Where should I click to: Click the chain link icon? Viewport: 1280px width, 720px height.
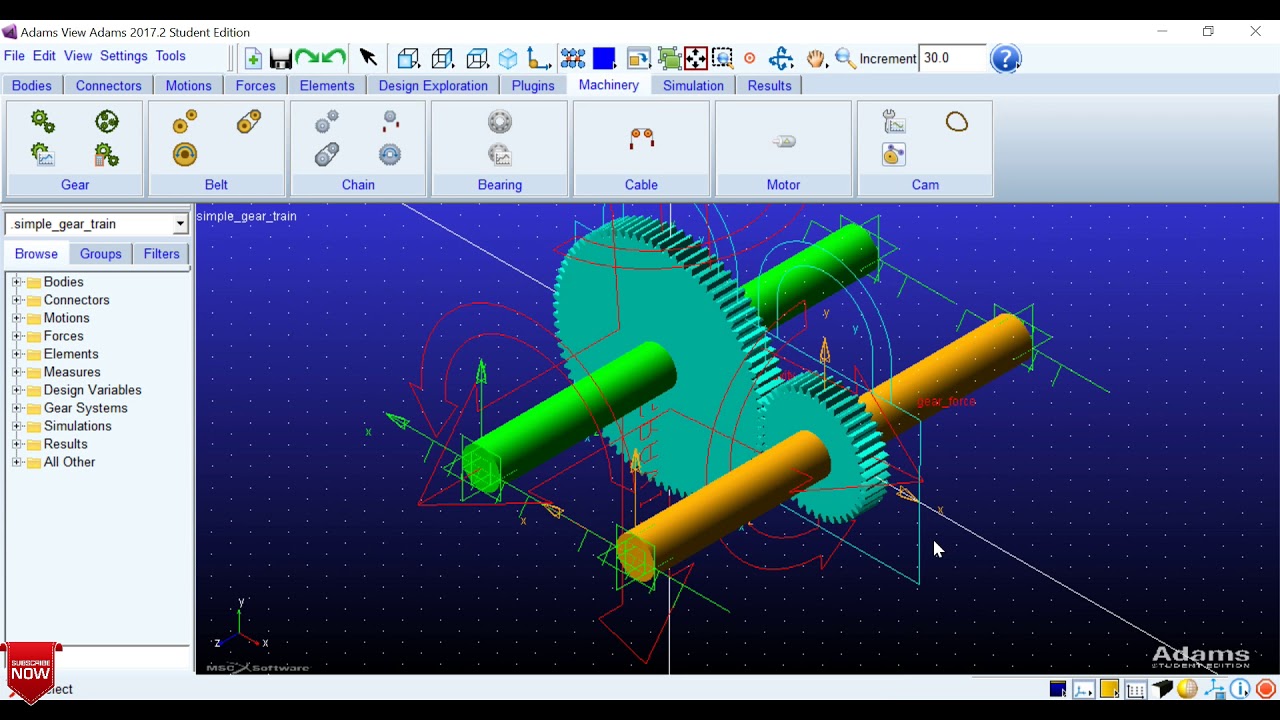[x=327, y=154]
